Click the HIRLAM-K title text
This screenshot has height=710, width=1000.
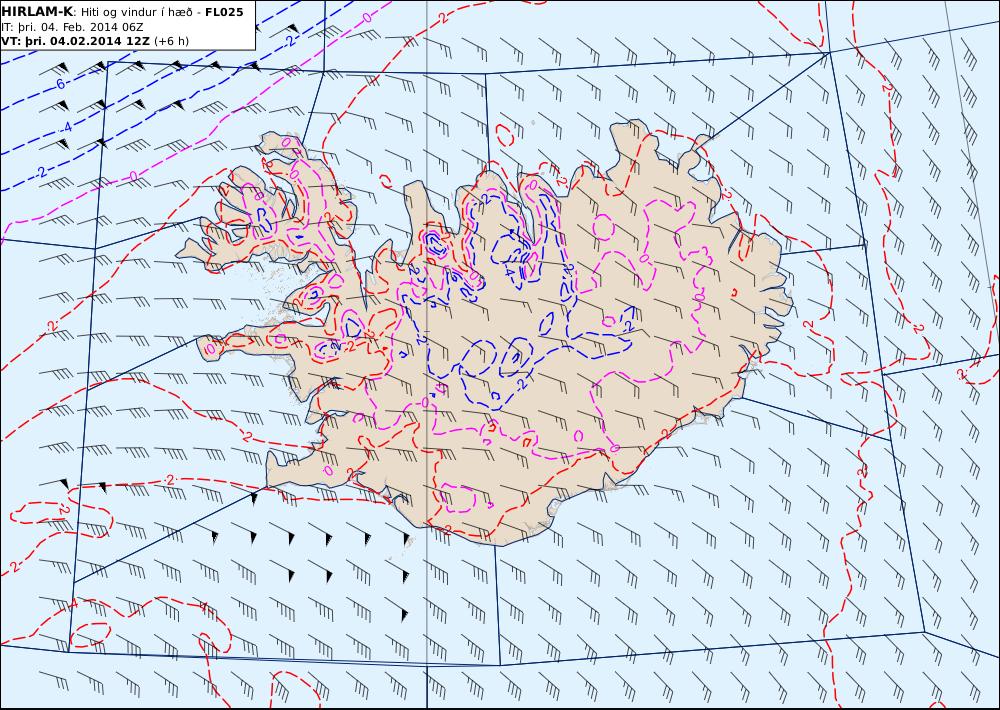click(37, 12)
